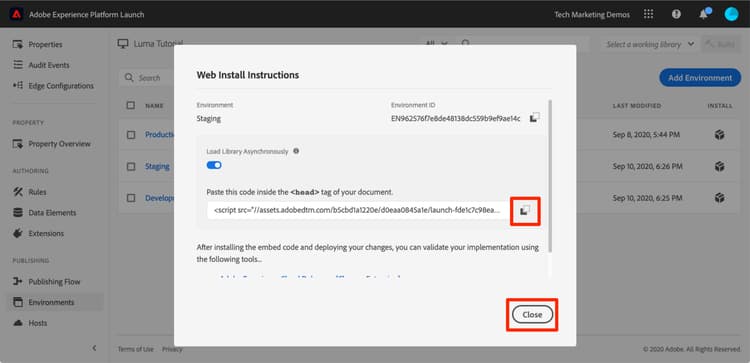Open the user profile avatar
Viewport: 750px width, 363px height.
[731, 14]
